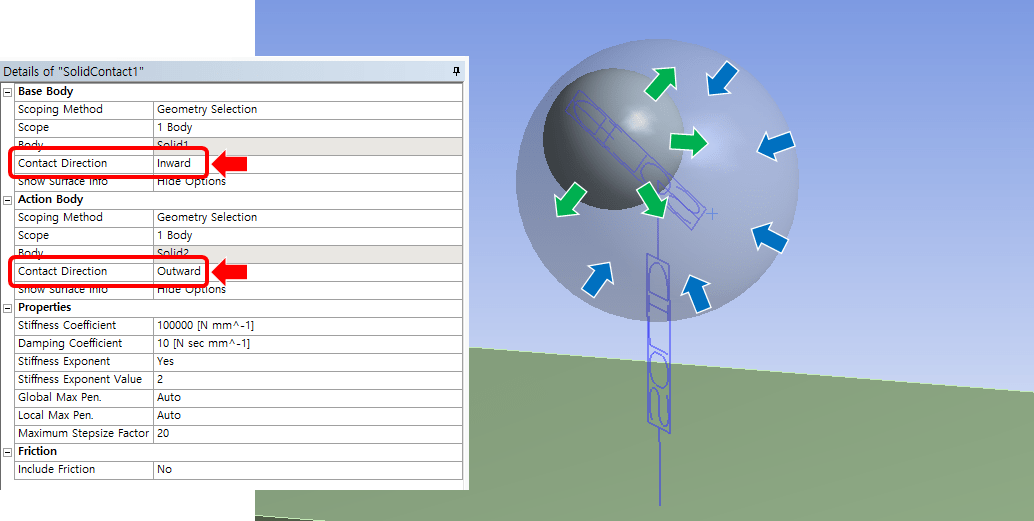Select Base Body Scope value 1 Body

[x=307, y=127]
